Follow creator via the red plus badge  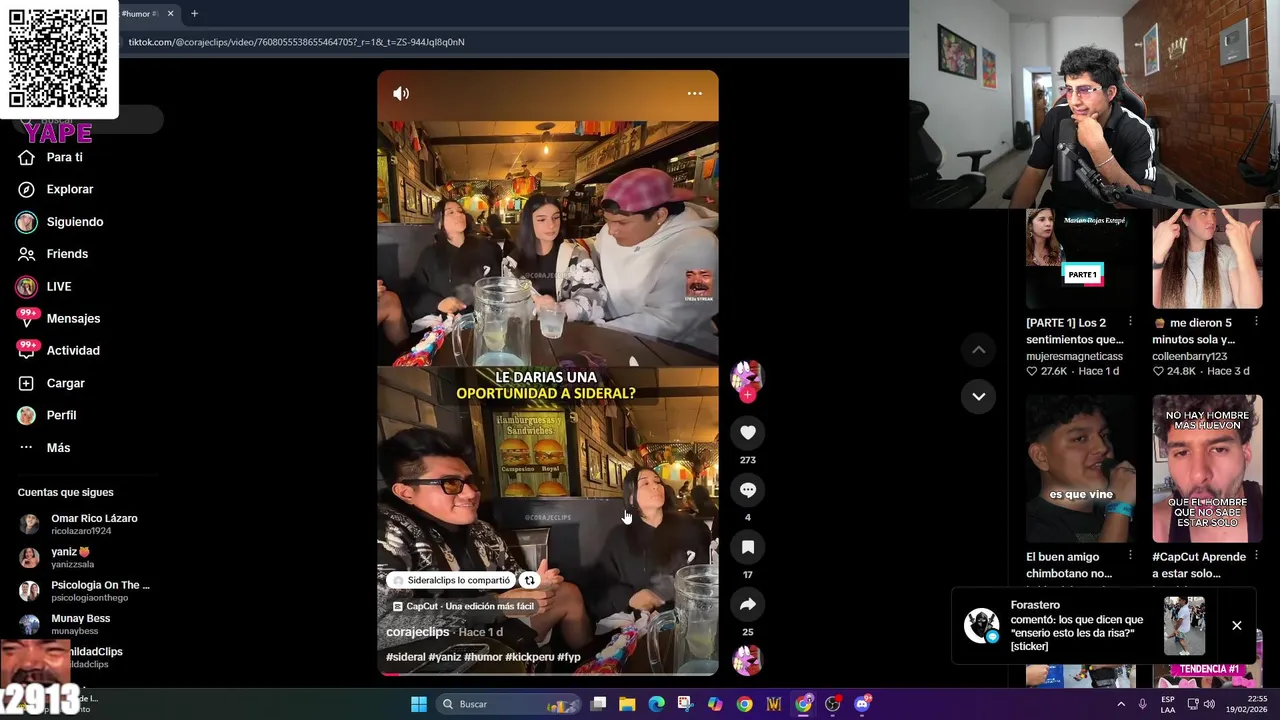(747, 394)
